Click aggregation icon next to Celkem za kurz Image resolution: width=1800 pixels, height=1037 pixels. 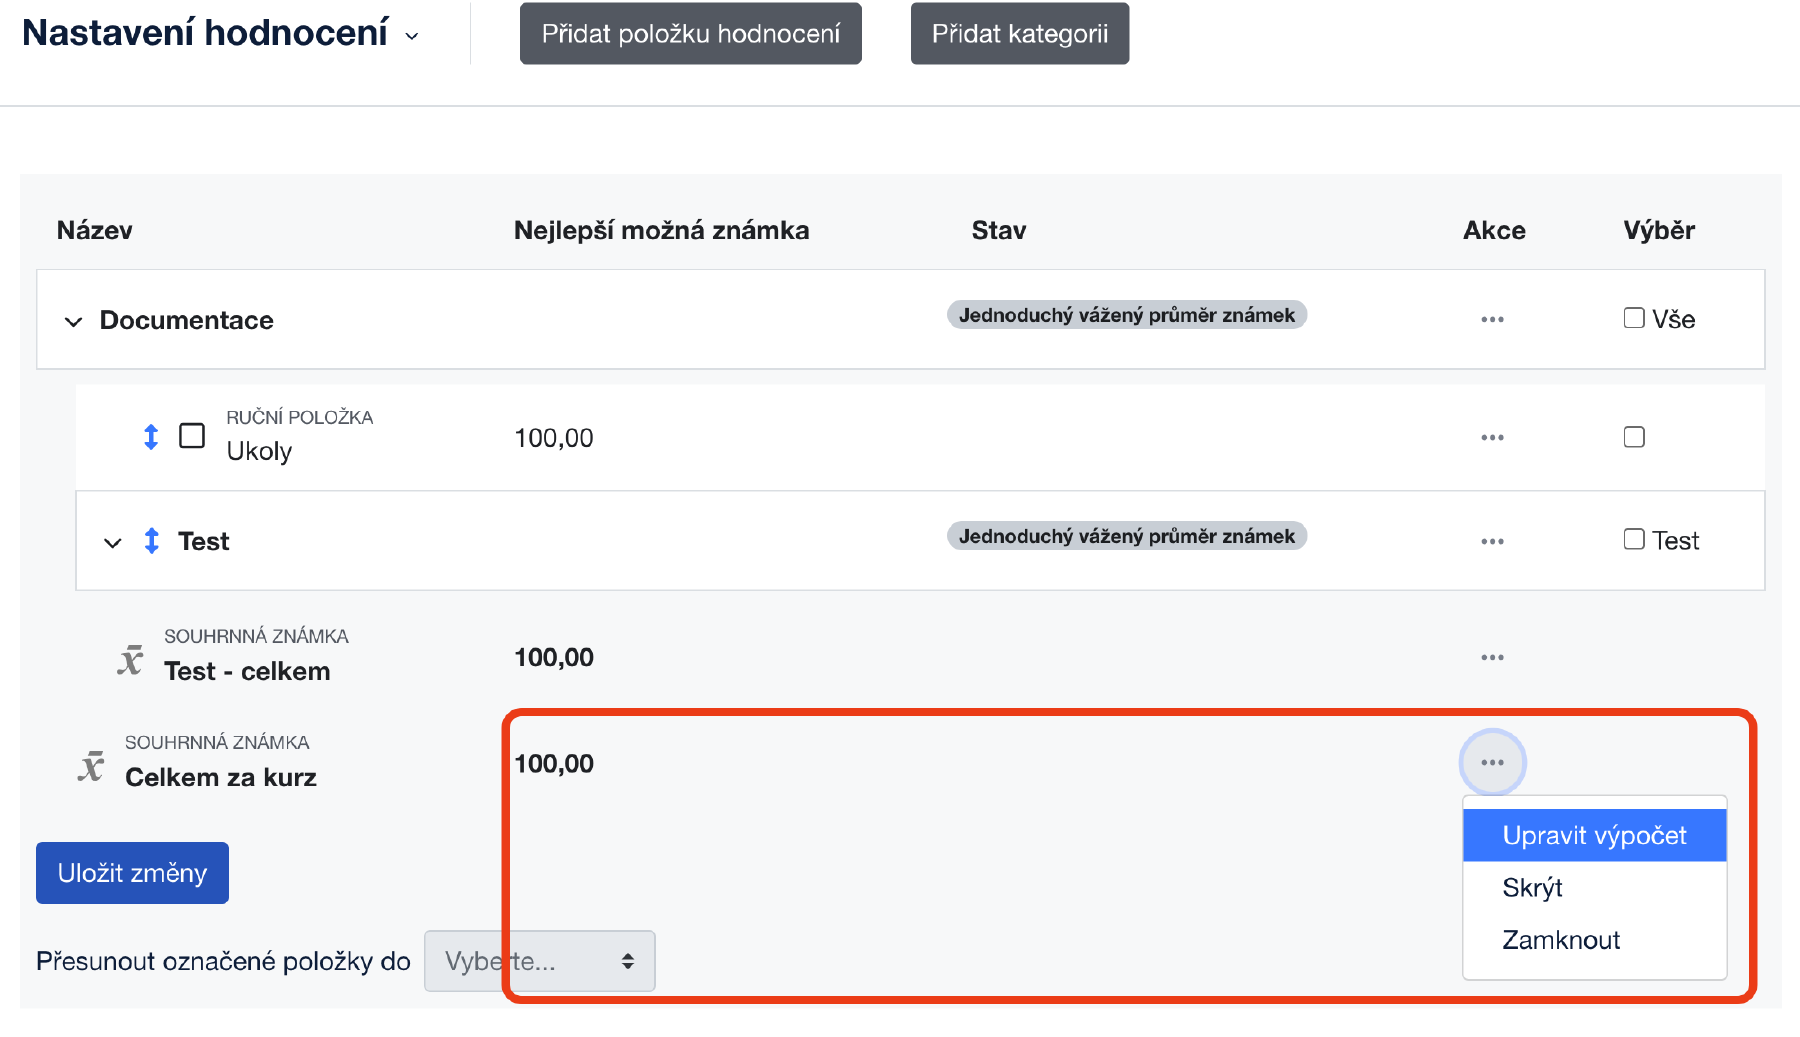tap(91, 766)
